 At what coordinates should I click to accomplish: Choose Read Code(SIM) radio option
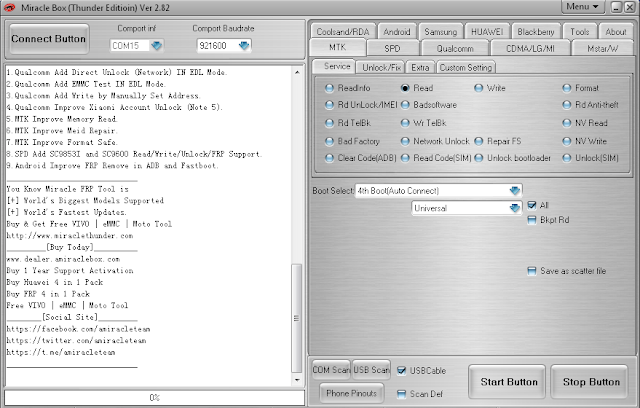(436, 158)
